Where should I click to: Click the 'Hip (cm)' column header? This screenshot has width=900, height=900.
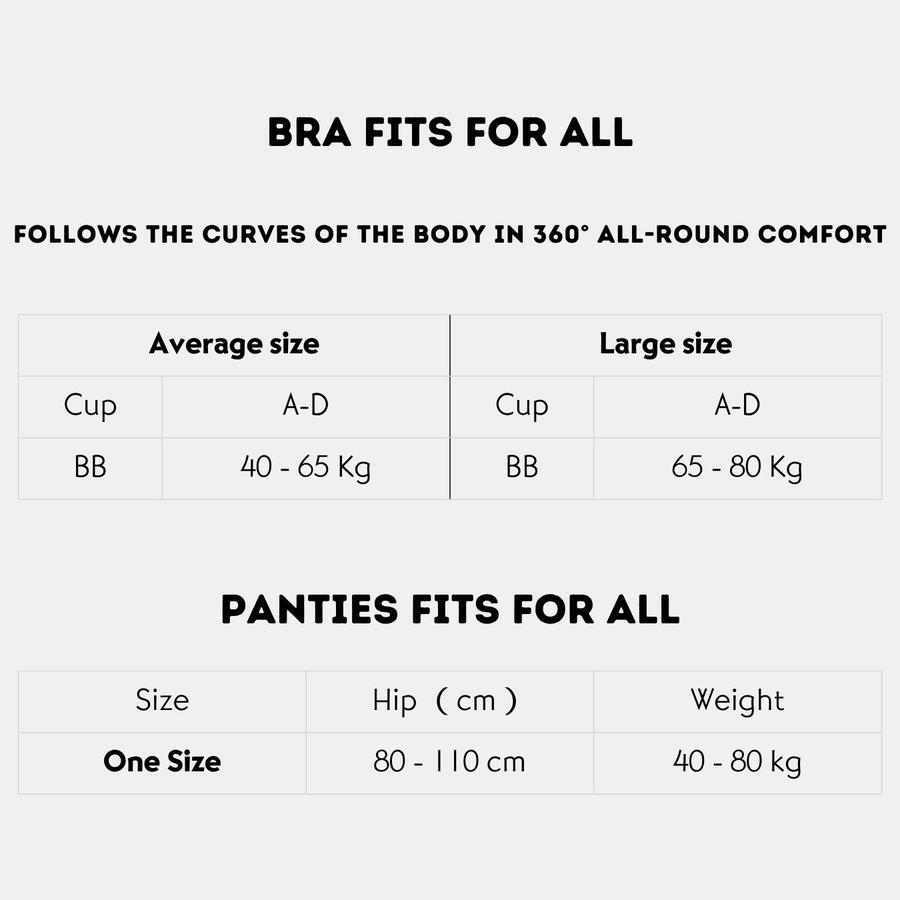click(x=449, y=700)
